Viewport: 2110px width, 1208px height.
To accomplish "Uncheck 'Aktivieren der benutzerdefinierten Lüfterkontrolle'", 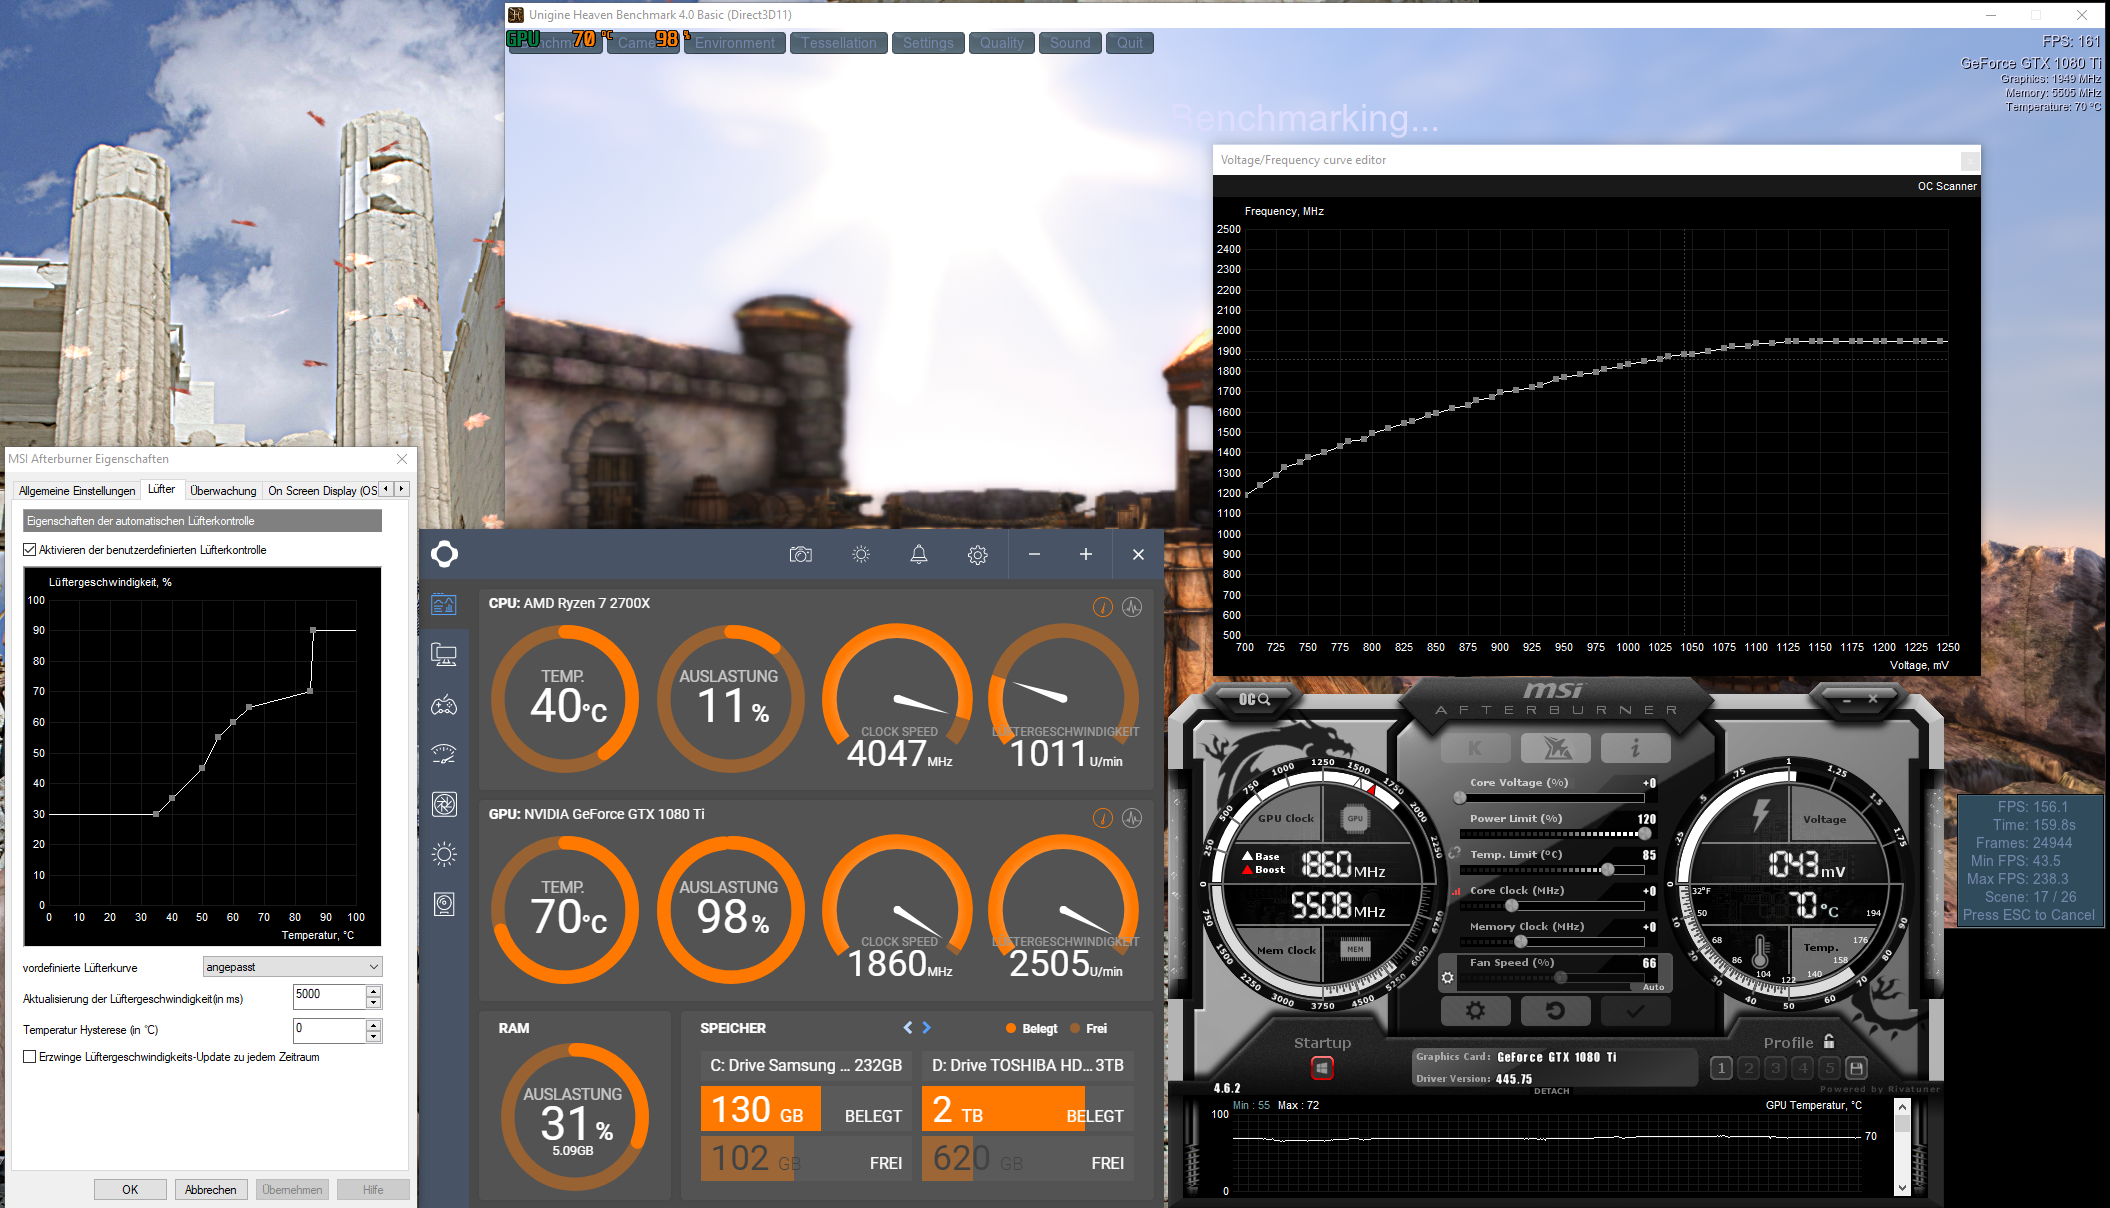I will (29, 550).
